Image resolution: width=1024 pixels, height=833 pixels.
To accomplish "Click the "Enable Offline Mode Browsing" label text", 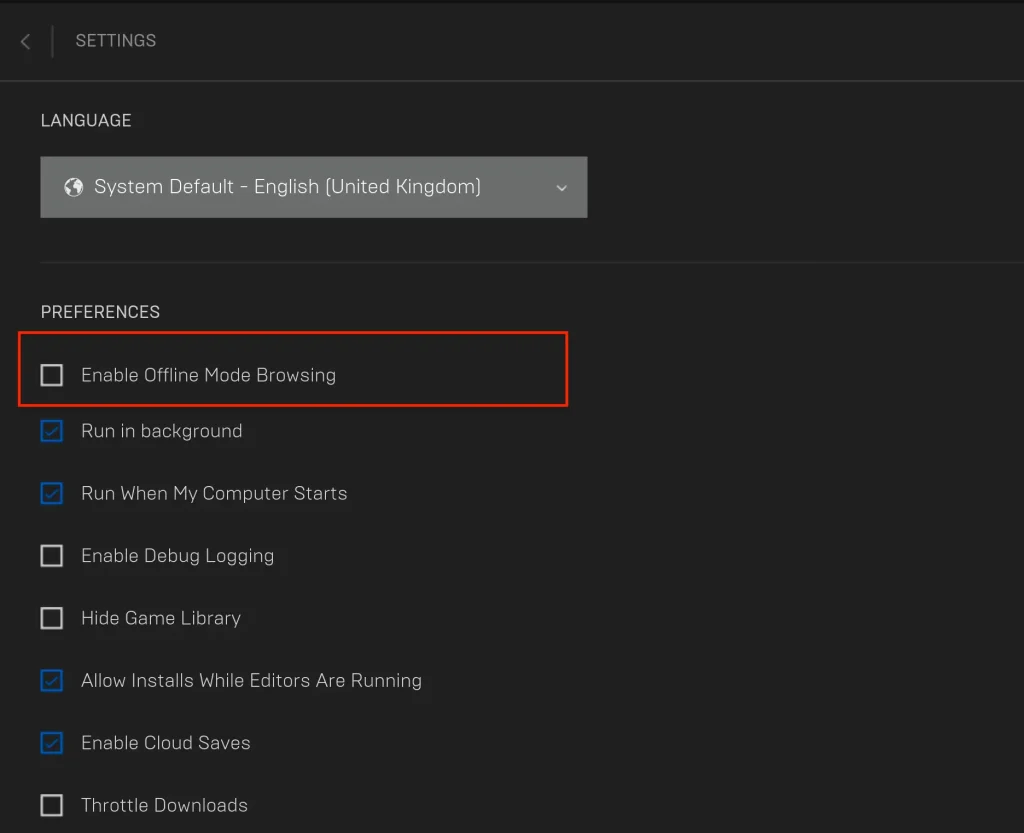I will coord(208,375).
